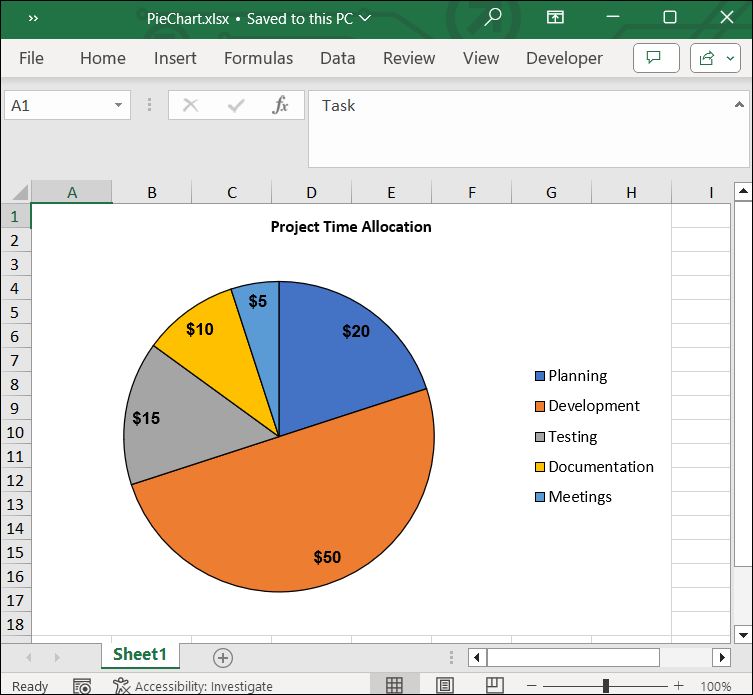Select row 1 header

[15, 216]
